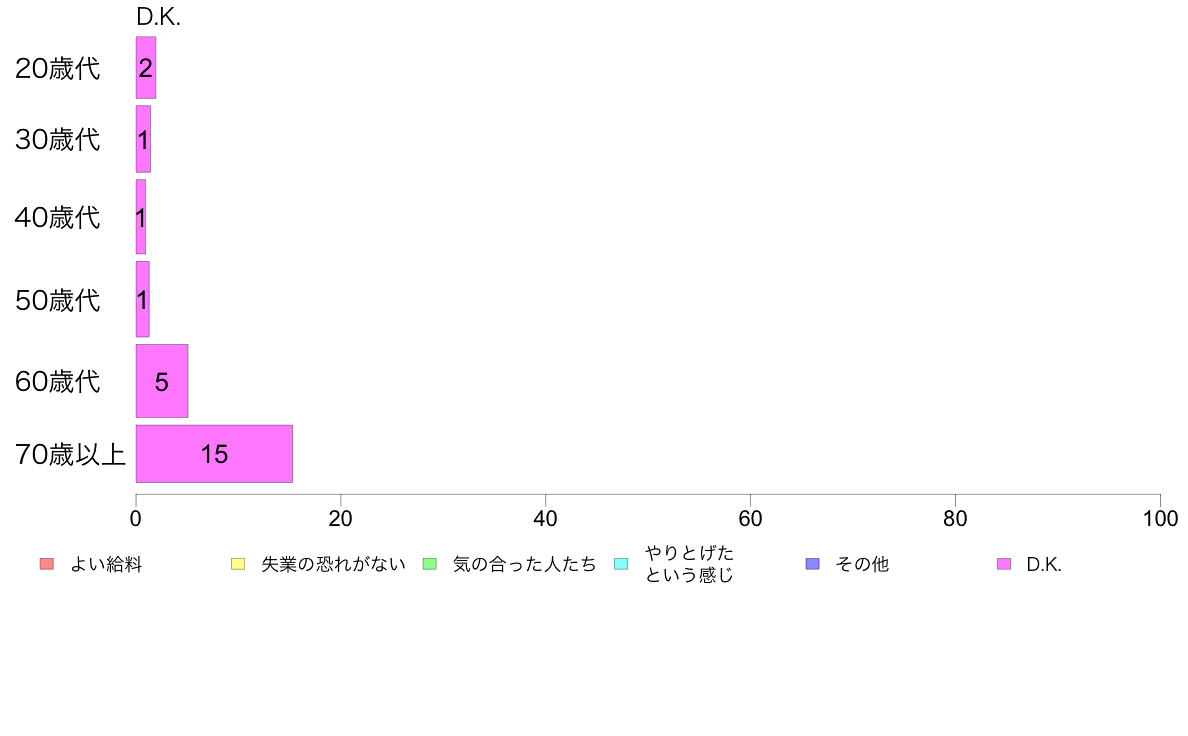Click the D.K. title above the chart
The height and width of the screenshot is (736, 1188).
[158, 17]
